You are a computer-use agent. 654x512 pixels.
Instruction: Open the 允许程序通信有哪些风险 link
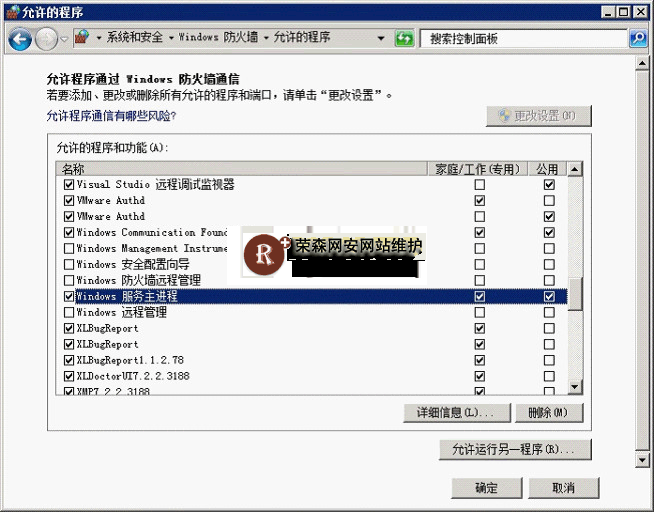111,116
